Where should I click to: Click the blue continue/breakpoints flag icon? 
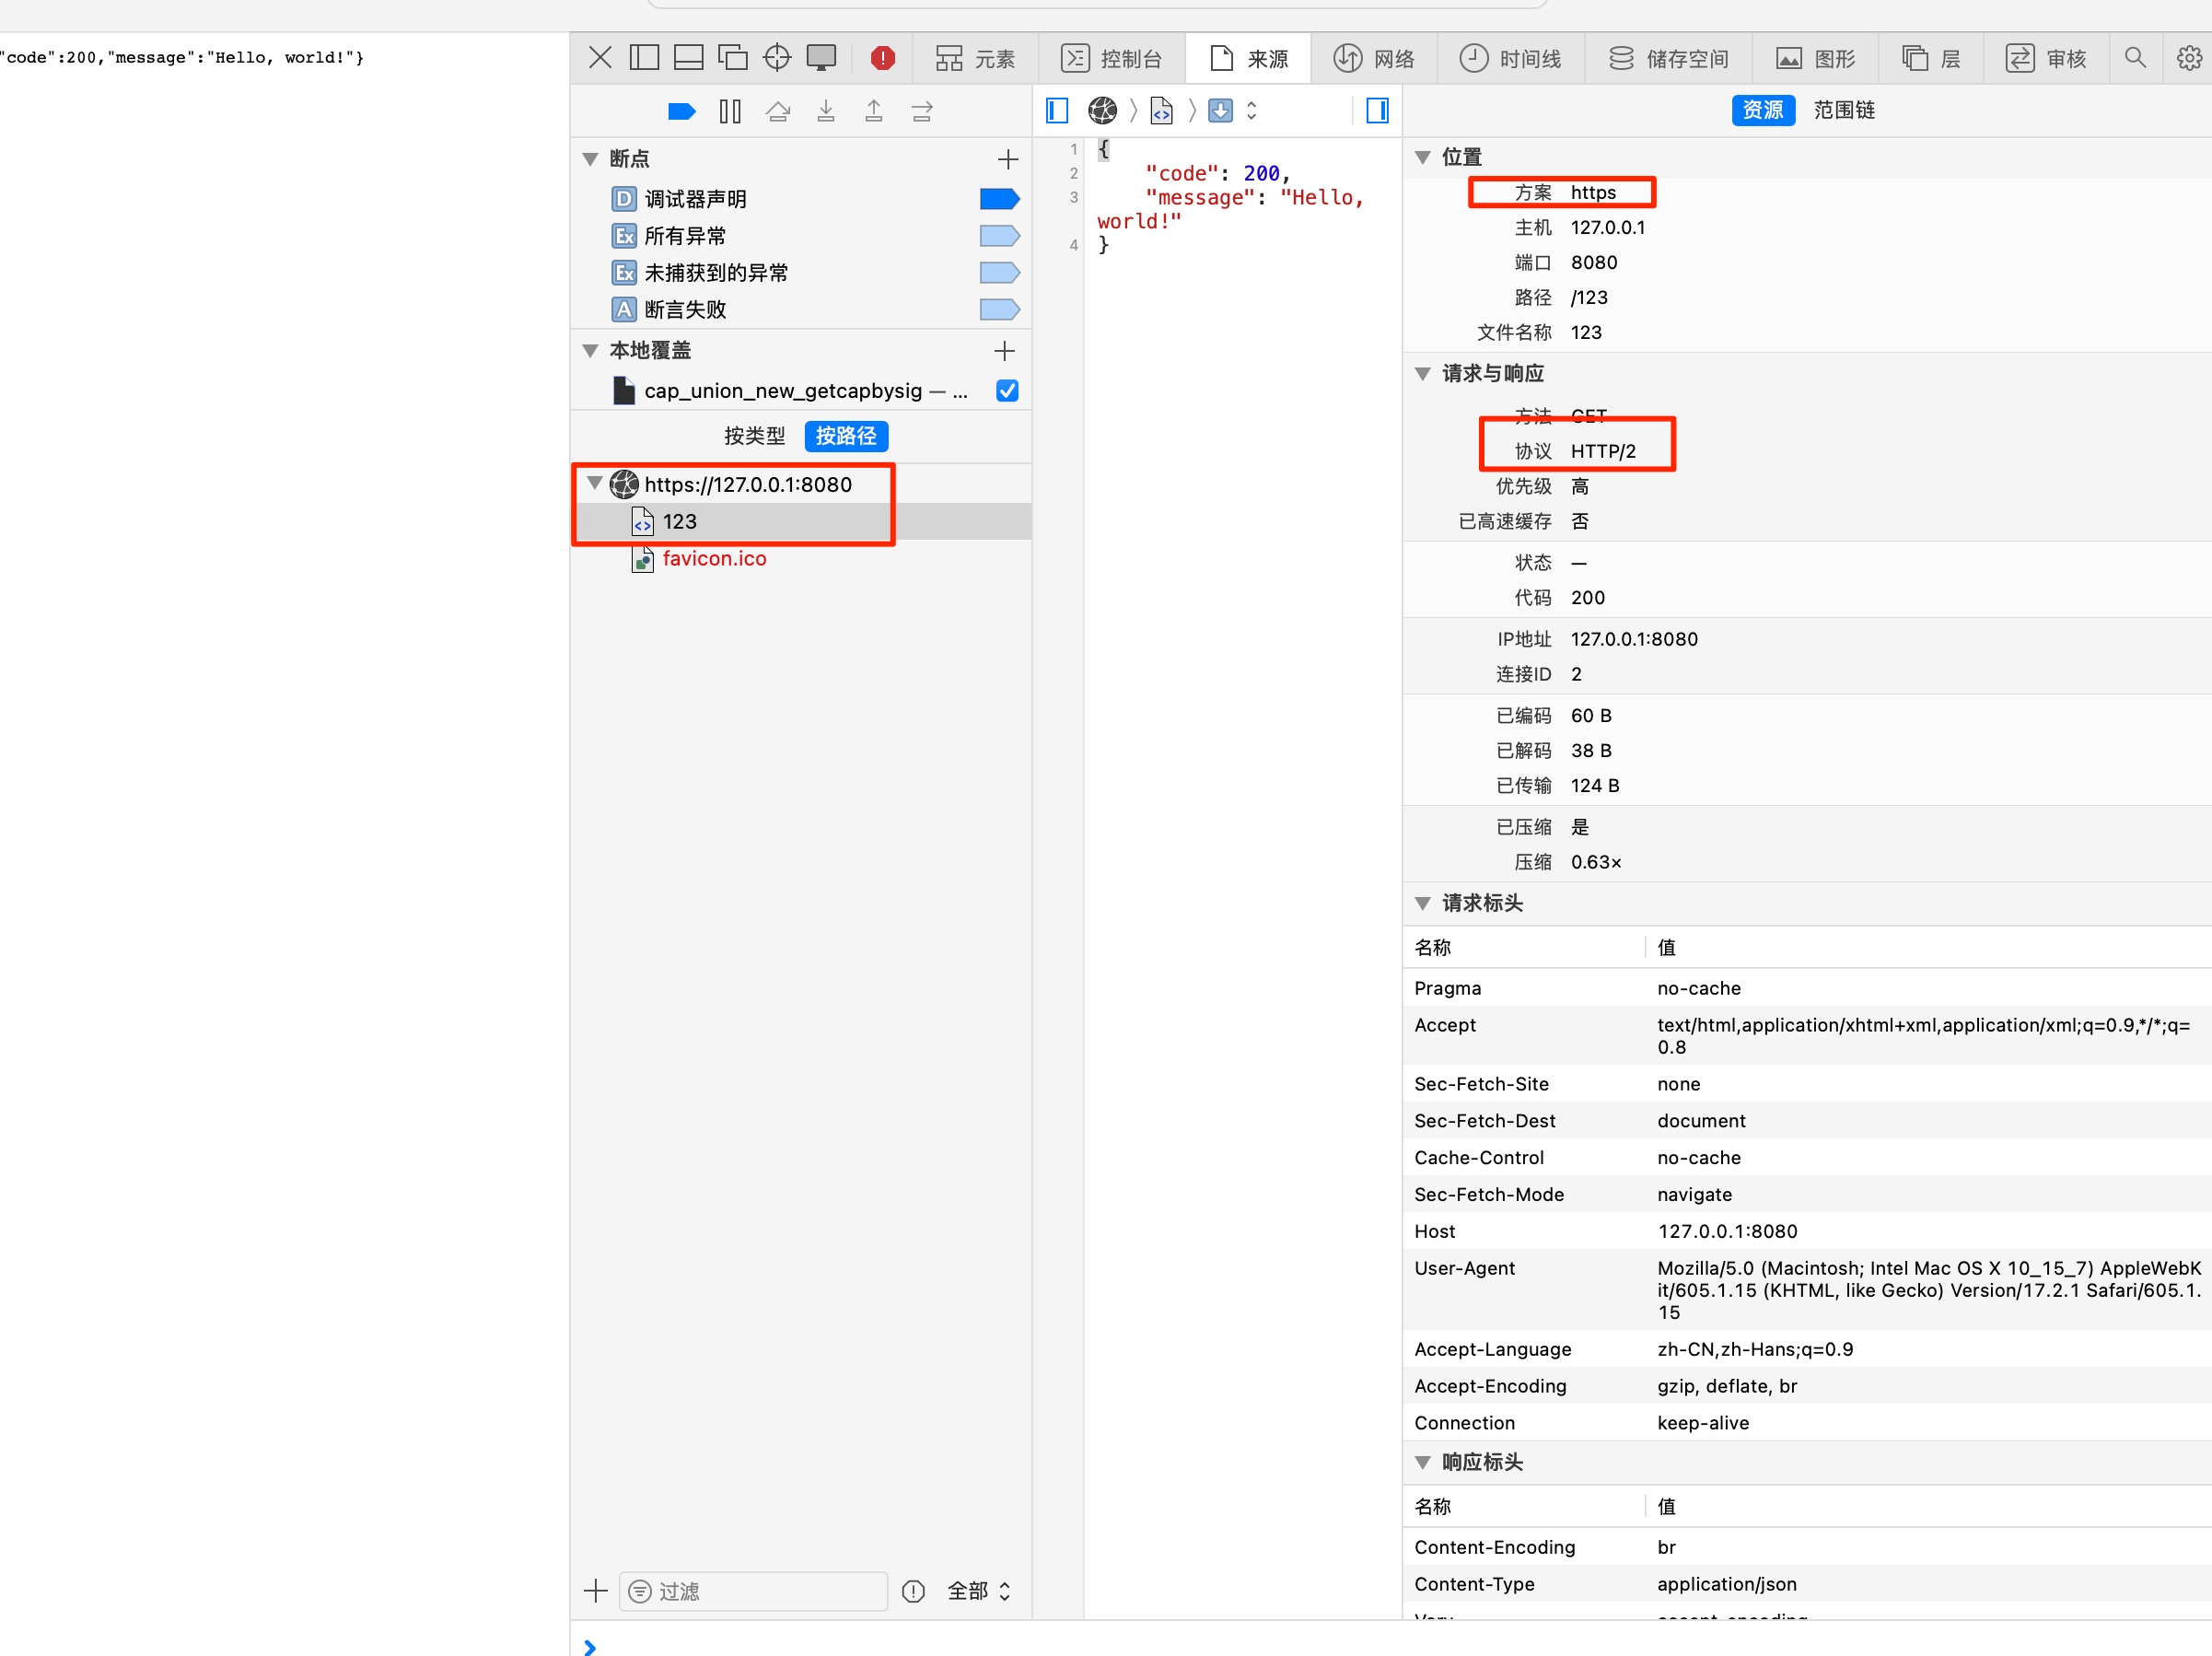[682, 110]
